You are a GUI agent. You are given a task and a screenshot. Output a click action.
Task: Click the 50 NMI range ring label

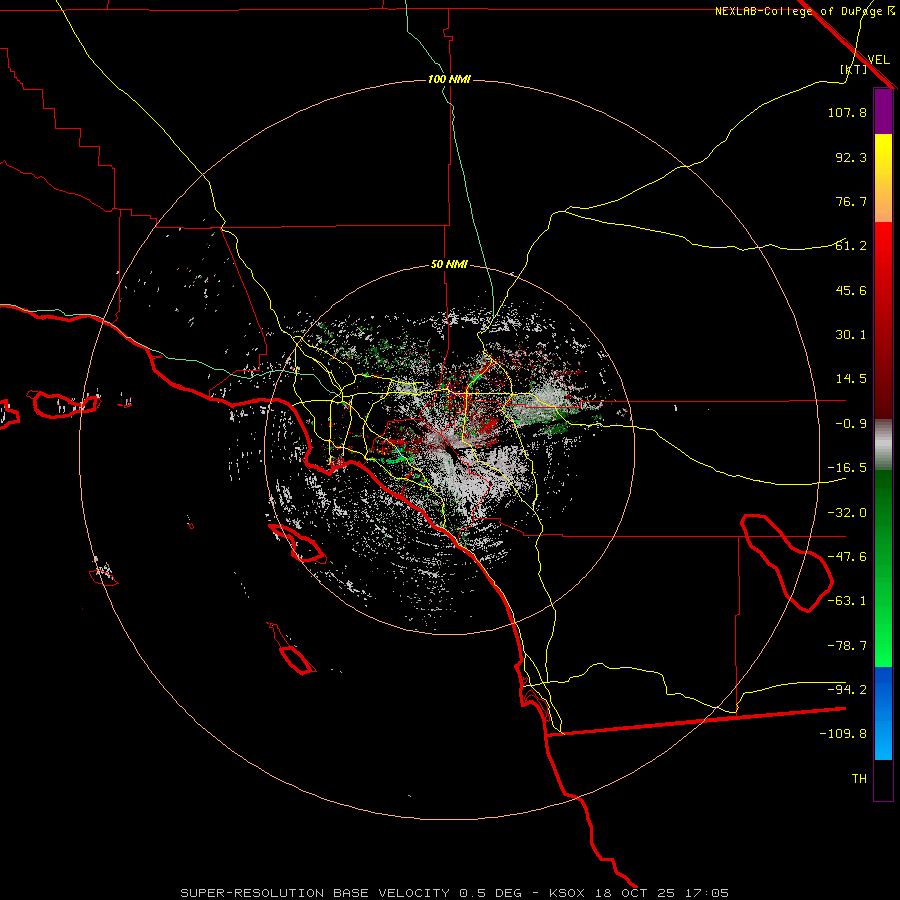tap(449, 265)
